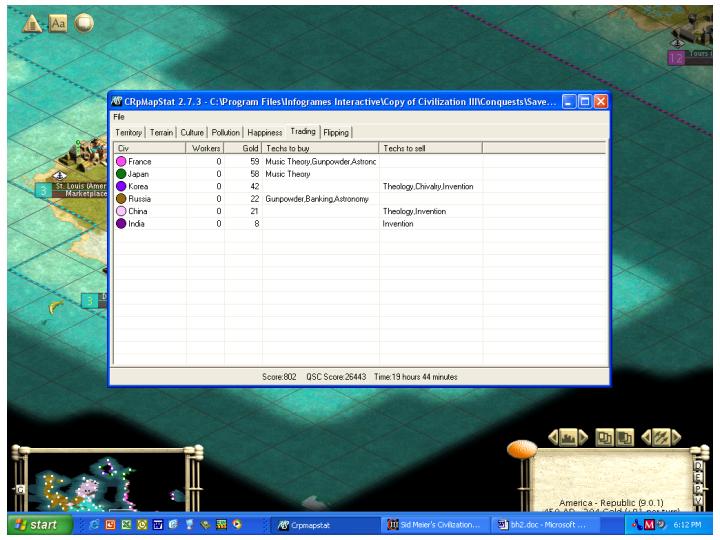The width and height of the screenshot is (720, 540).
Task: Click the red M system tray icon
Action: tap(649, 524)
